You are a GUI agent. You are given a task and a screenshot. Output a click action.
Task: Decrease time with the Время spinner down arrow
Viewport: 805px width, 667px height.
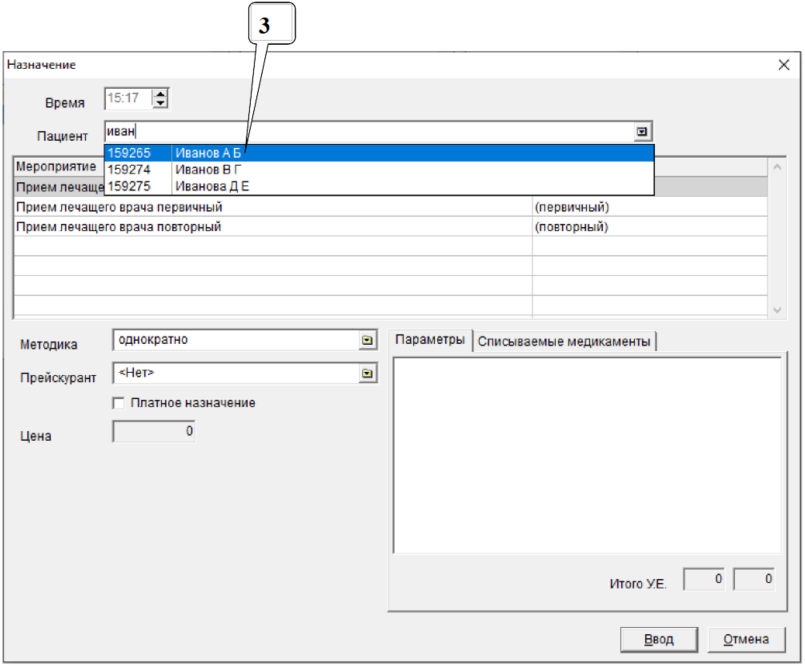160,103
